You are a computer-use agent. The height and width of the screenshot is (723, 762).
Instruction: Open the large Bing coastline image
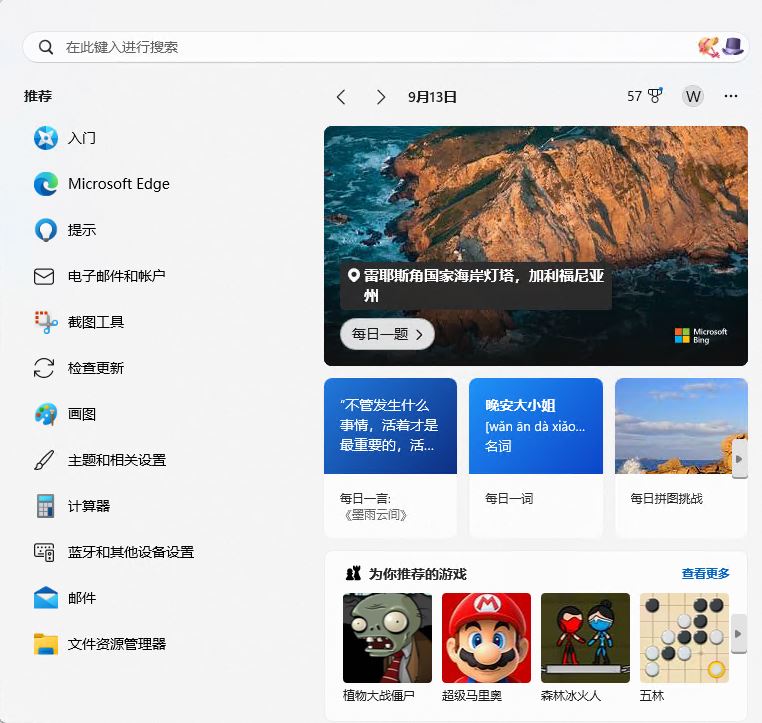pos(536,246)
